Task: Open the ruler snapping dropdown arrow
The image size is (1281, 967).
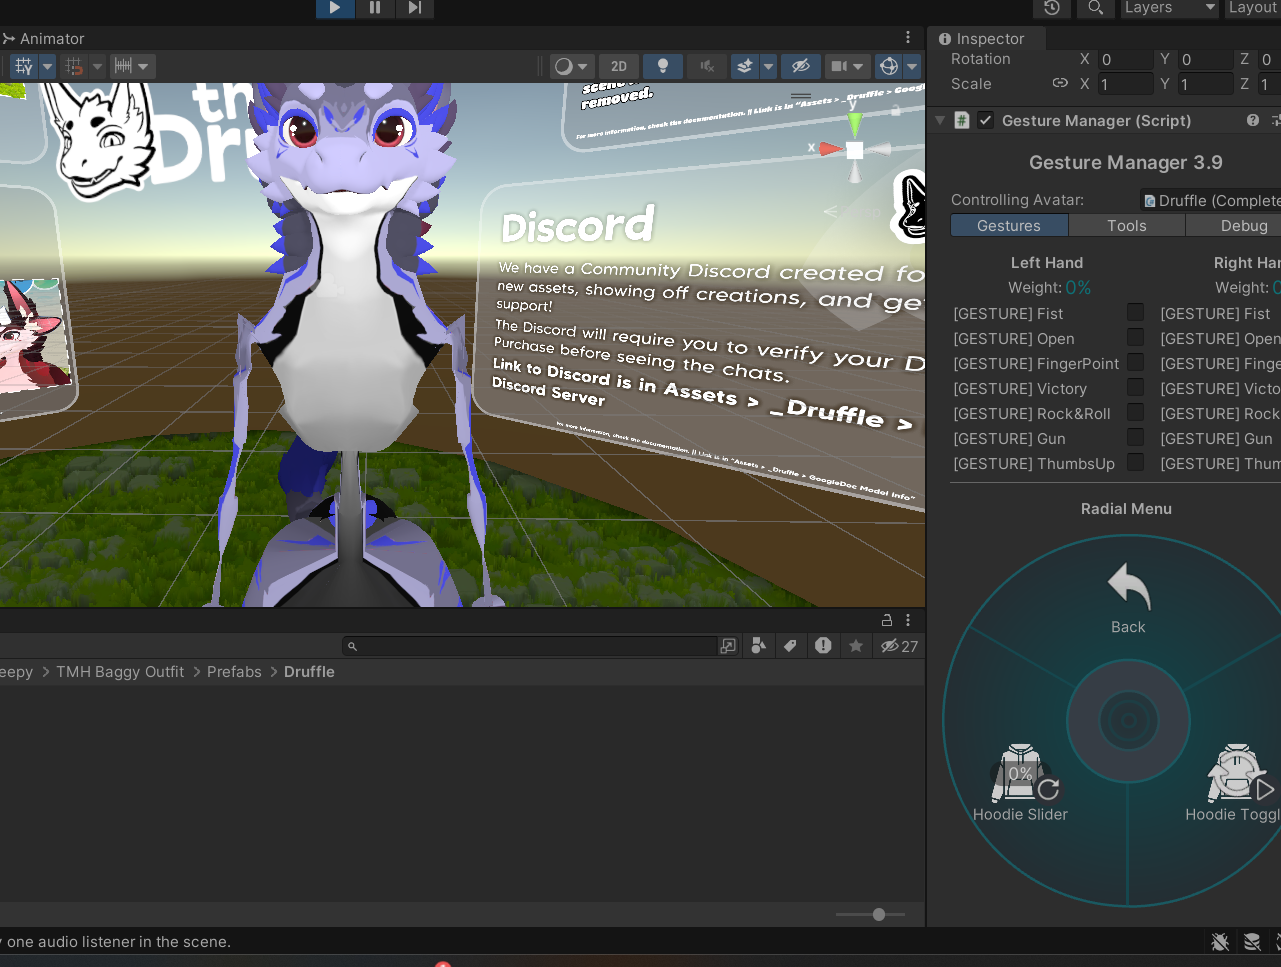Action: point(144,67)
